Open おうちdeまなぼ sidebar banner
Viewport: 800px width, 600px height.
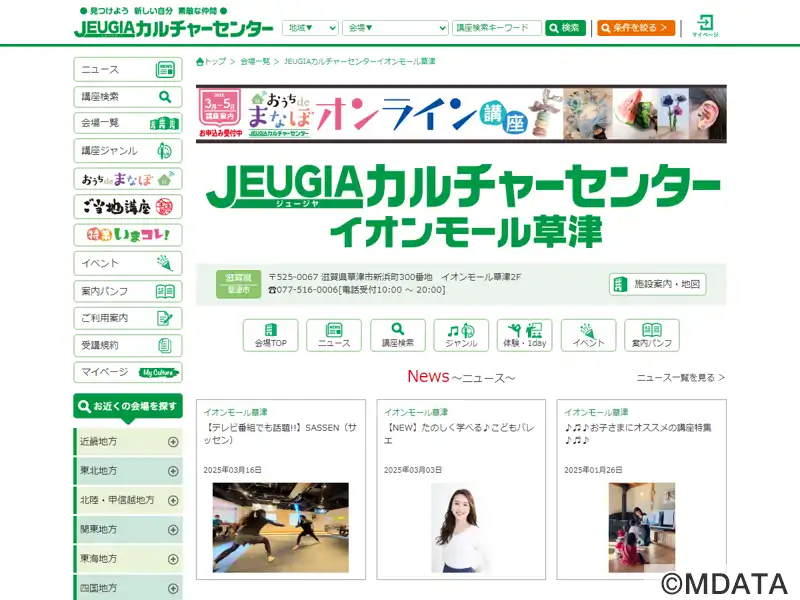pyautogui.click(x=128, y=179)
